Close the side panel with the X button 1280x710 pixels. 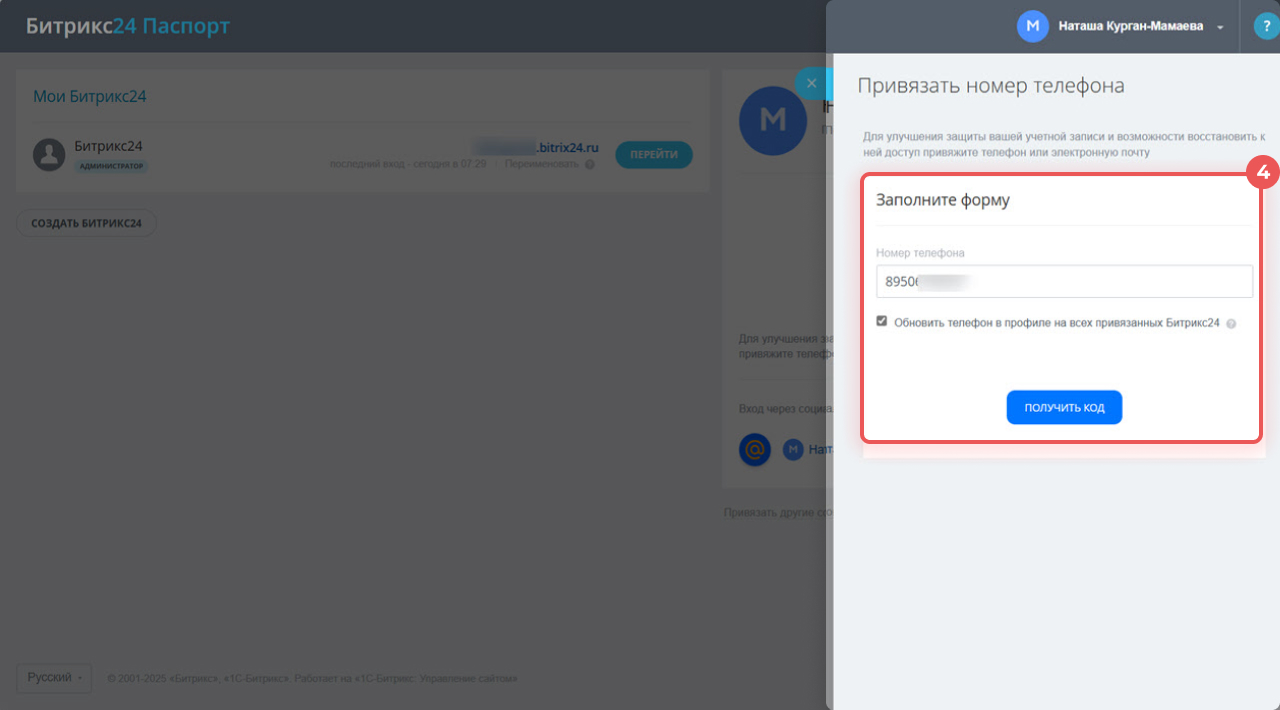(x=811, y=83)
